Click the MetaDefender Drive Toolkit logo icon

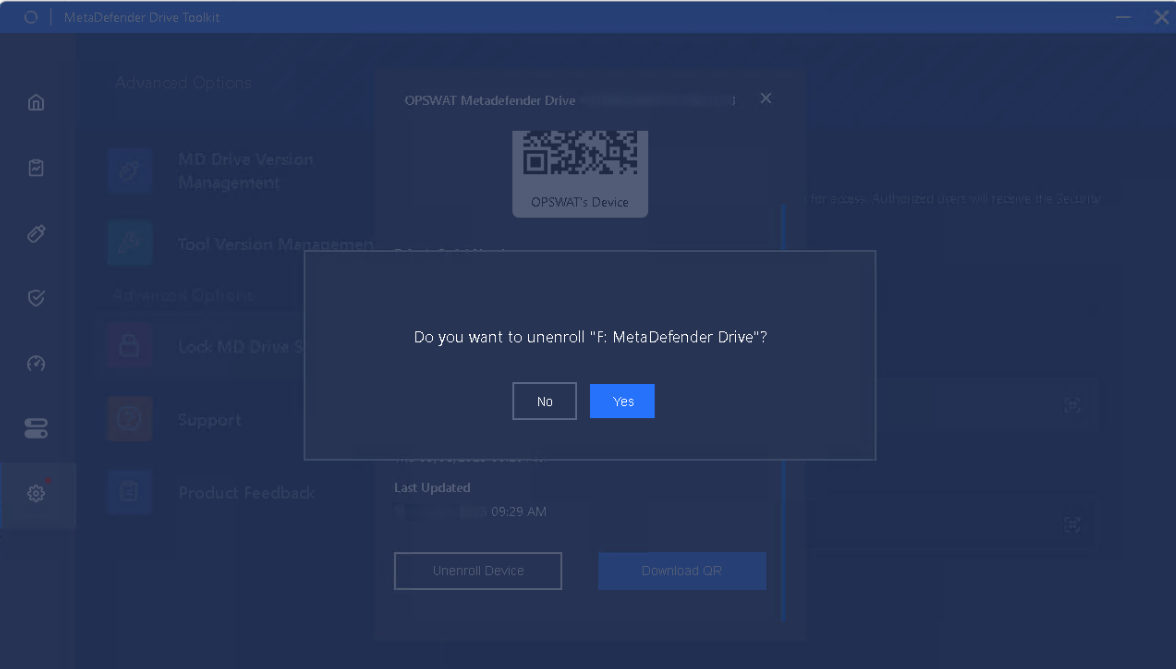[31, 17]
